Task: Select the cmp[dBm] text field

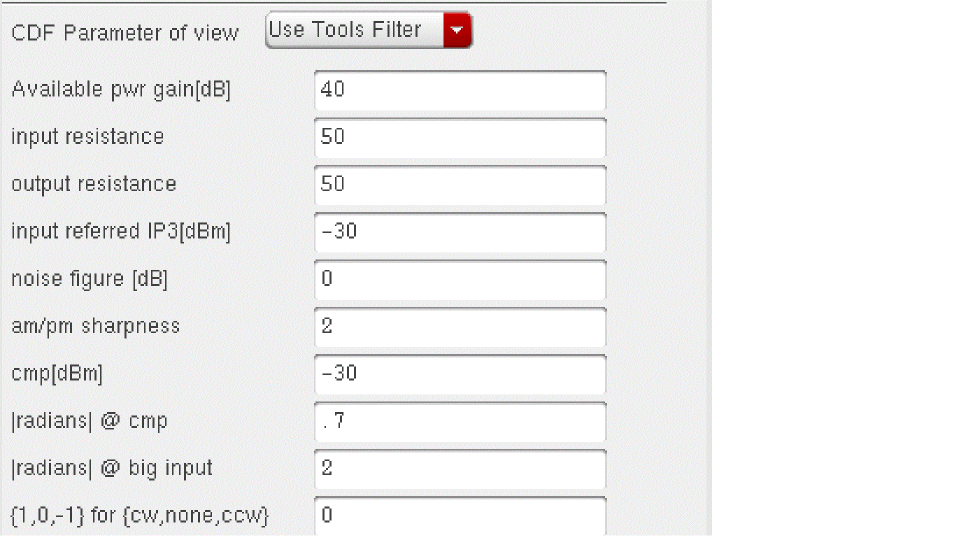Action: [459, 374]
